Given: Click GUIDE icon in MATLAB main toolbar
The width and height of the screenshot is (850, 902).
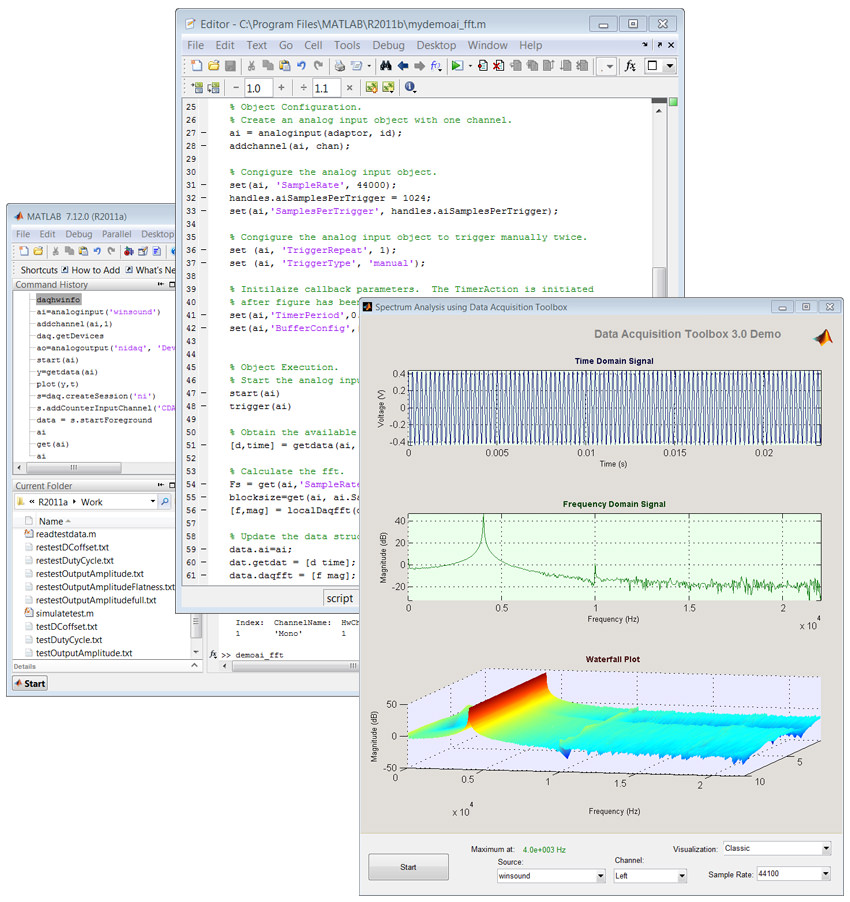Looking at the screenshot, I should pos(143,251).
